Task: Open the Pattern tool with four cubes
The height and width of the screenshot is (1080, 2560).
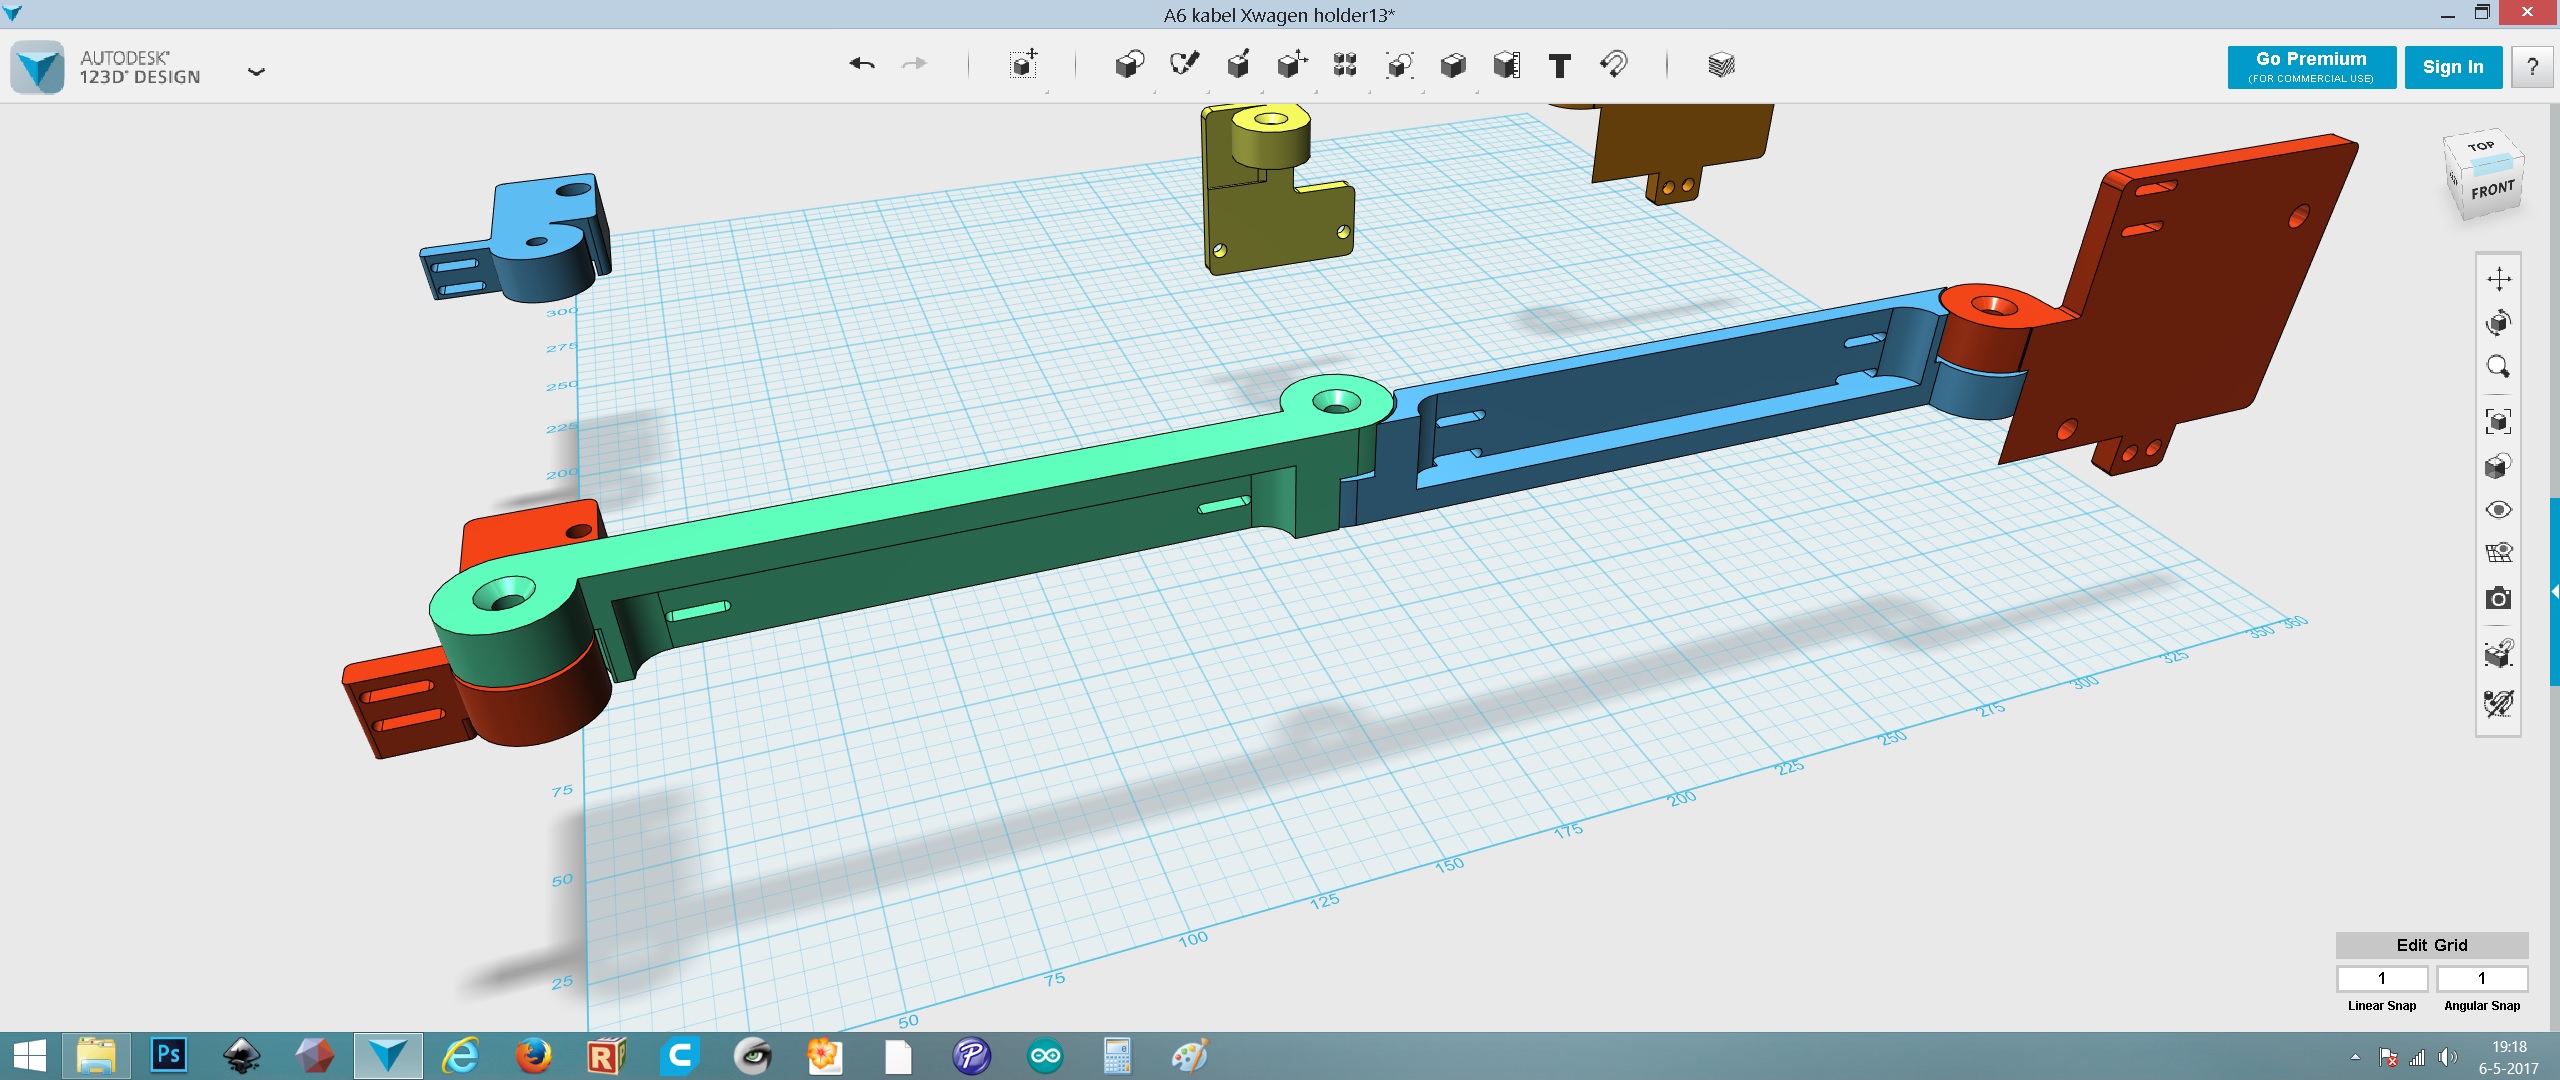Action: coord(1345,65)
